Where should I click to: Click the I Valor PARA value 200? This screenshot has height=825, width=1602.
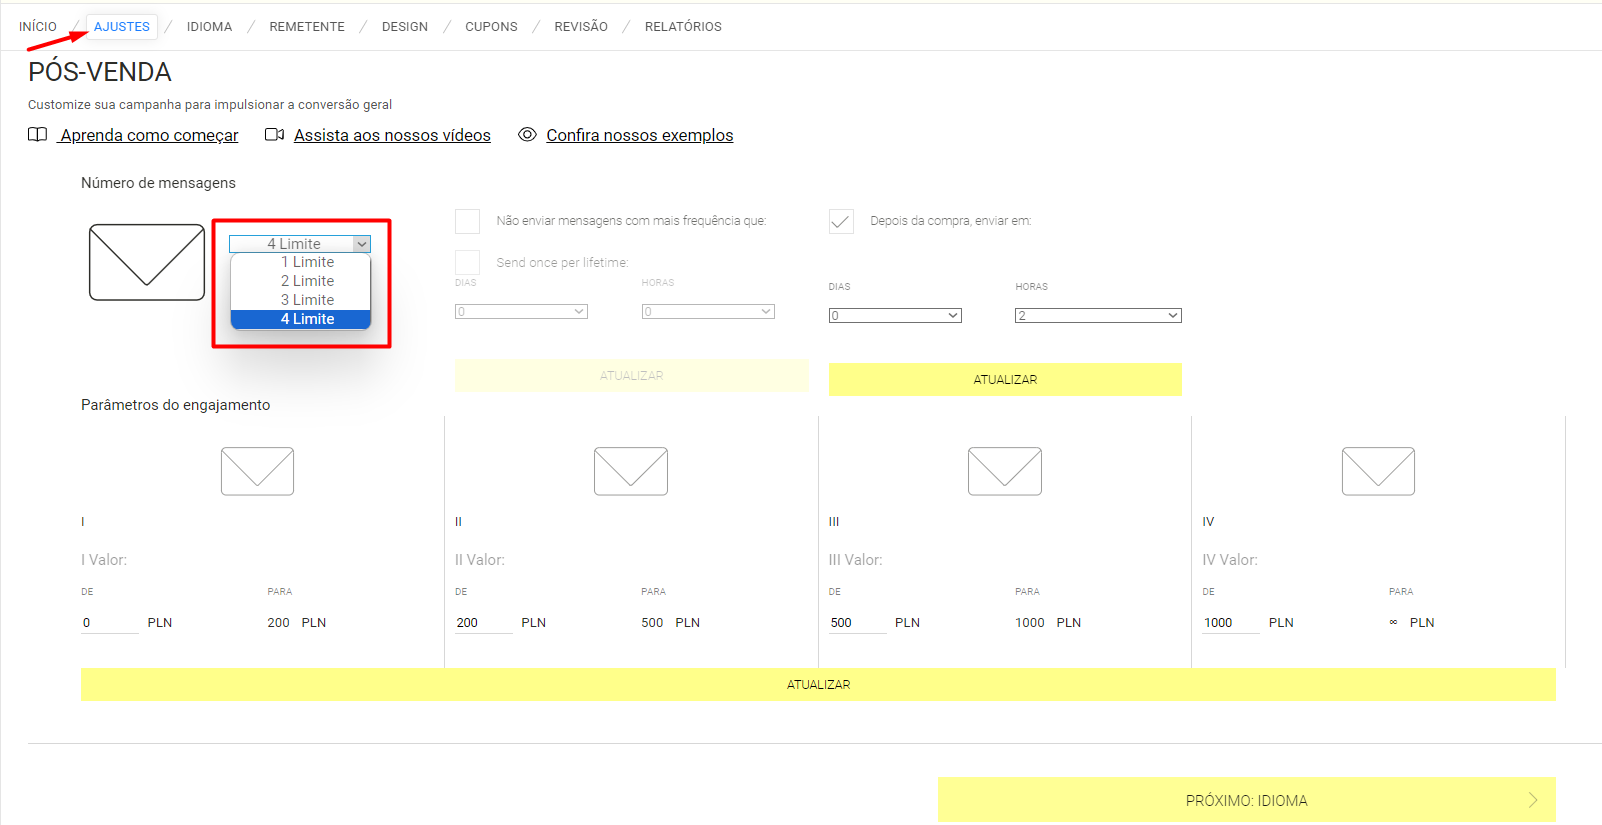point(278,623)
